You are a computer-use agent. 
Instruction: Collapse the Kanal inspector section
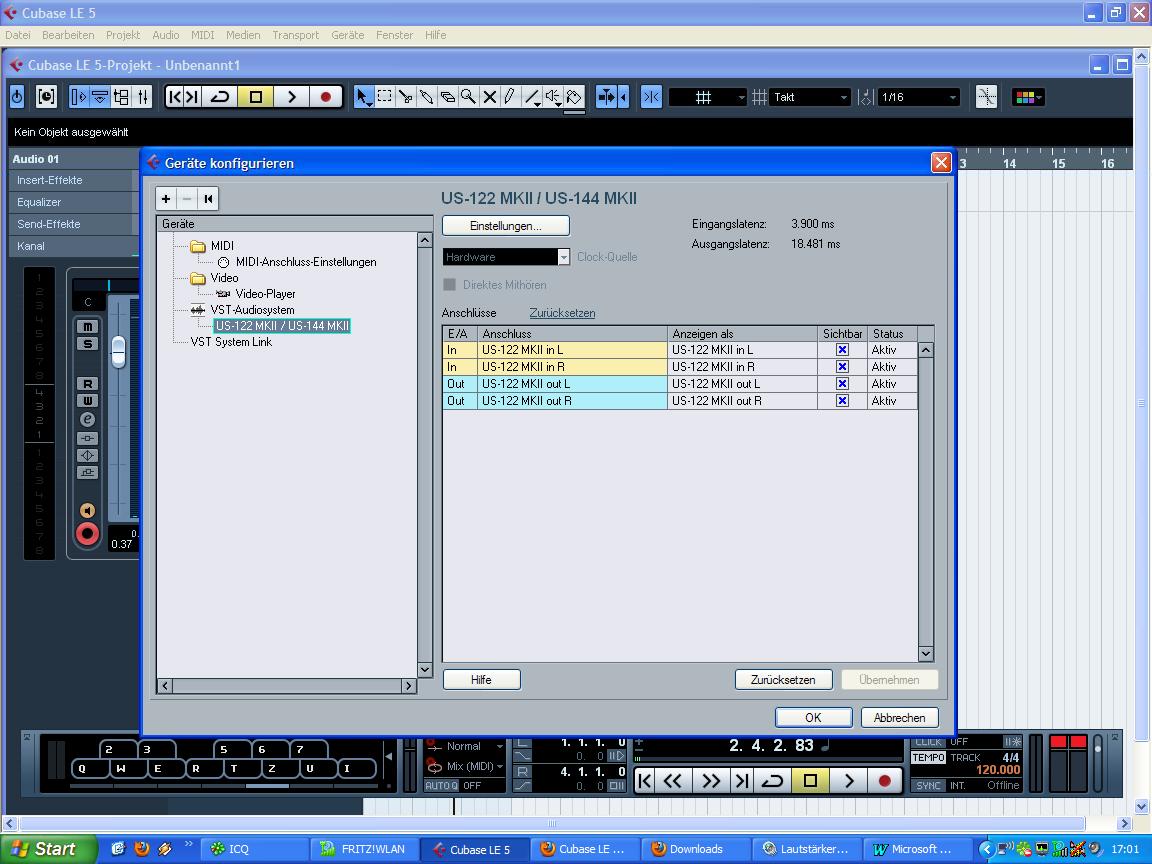73,246
